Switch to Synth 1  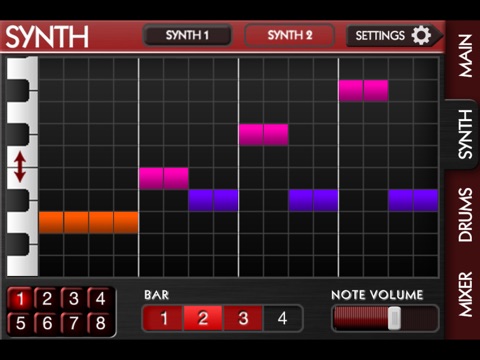pyautogui.click(x=187, y=35)
